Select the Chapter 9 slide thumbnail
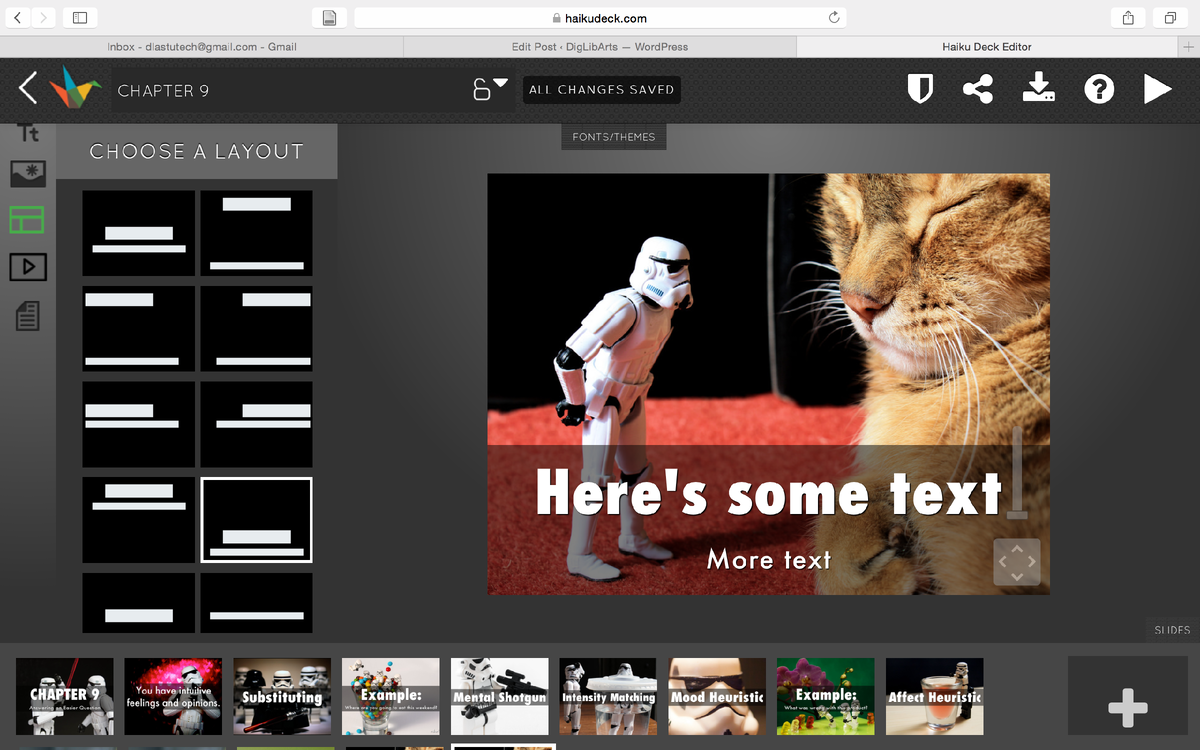Viewport: 1200px width, 750px height. tap(65, 695)
